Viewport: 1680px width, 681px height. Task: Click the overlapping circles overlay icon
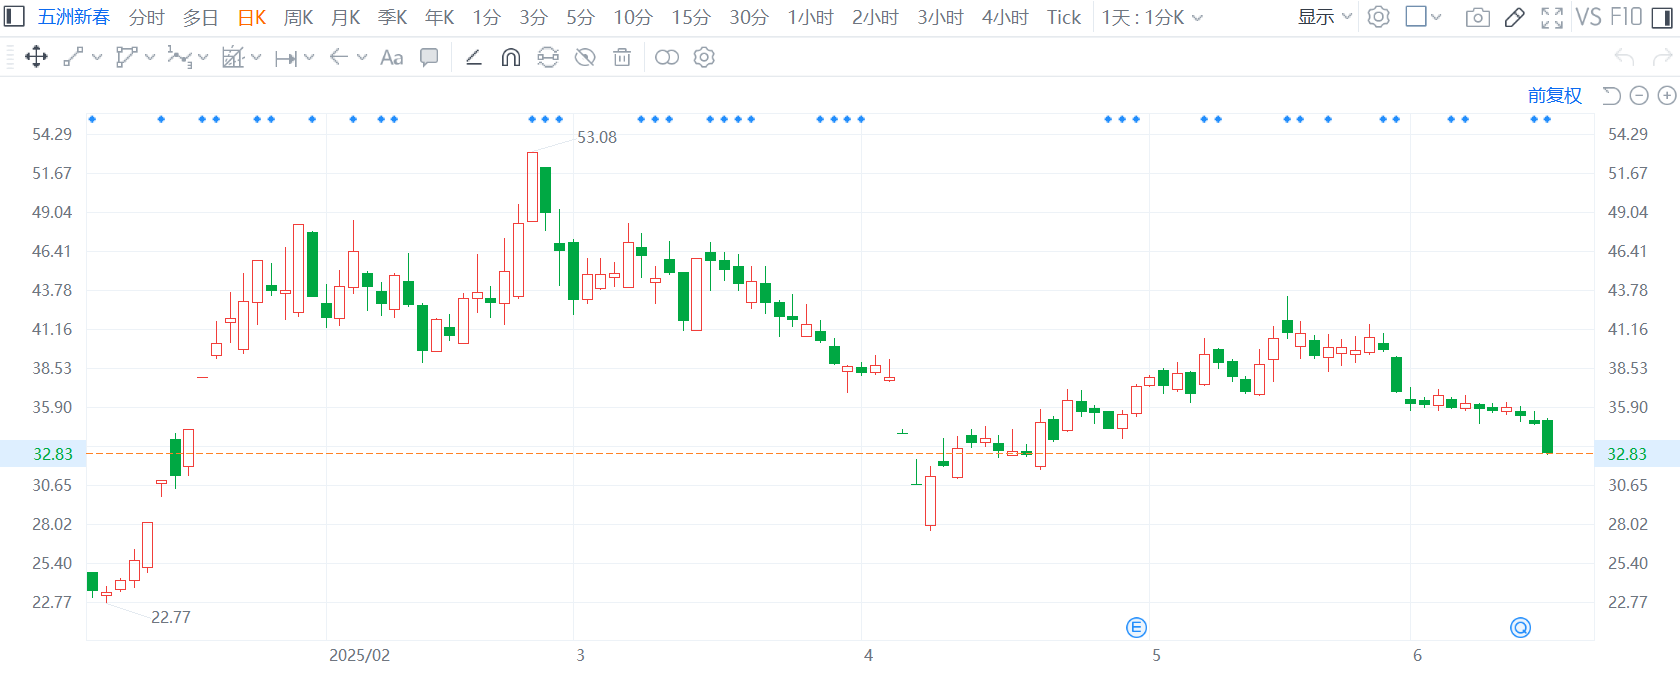pyautogui.click(x=667, y=57)
